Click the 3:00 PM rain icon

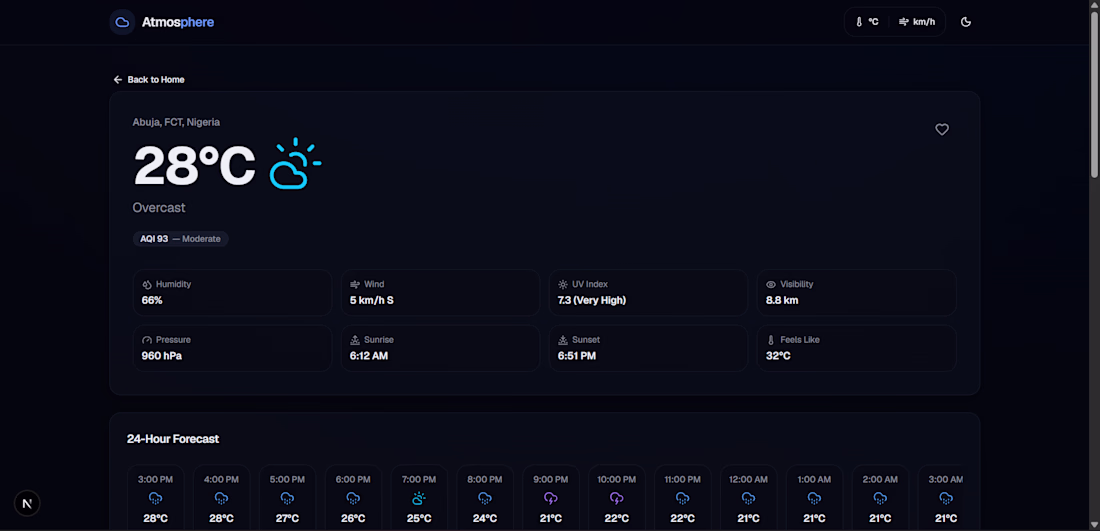(155, 499)
